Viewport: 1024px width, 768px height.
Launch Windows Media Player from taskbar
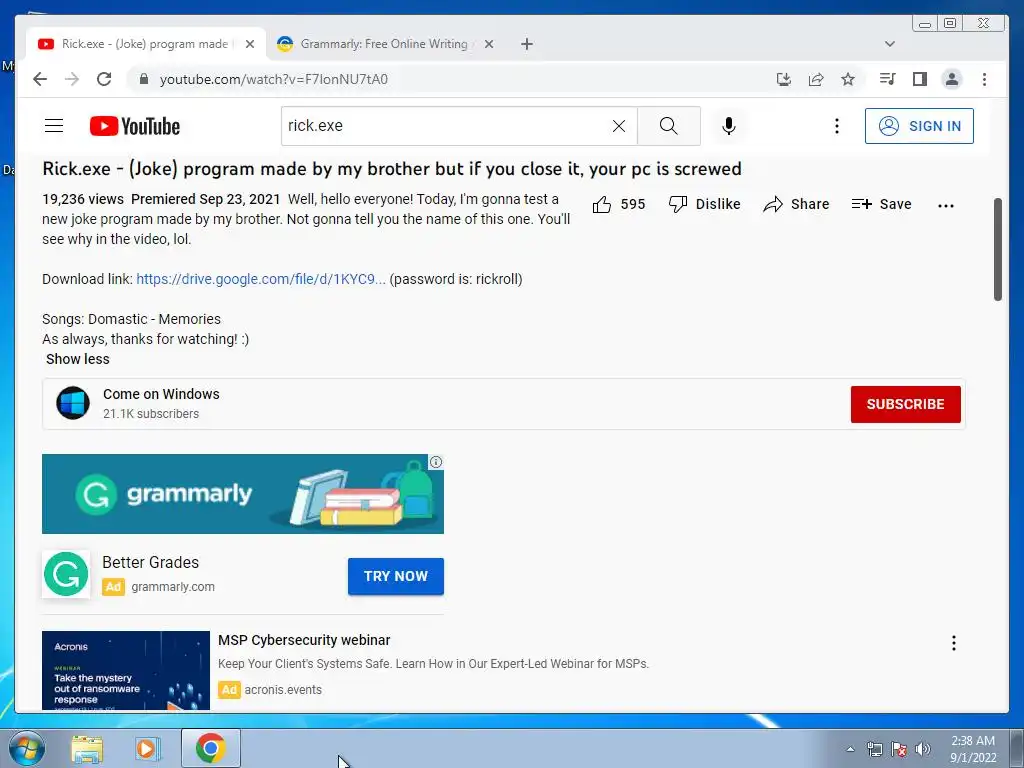(x=148, y=748)
